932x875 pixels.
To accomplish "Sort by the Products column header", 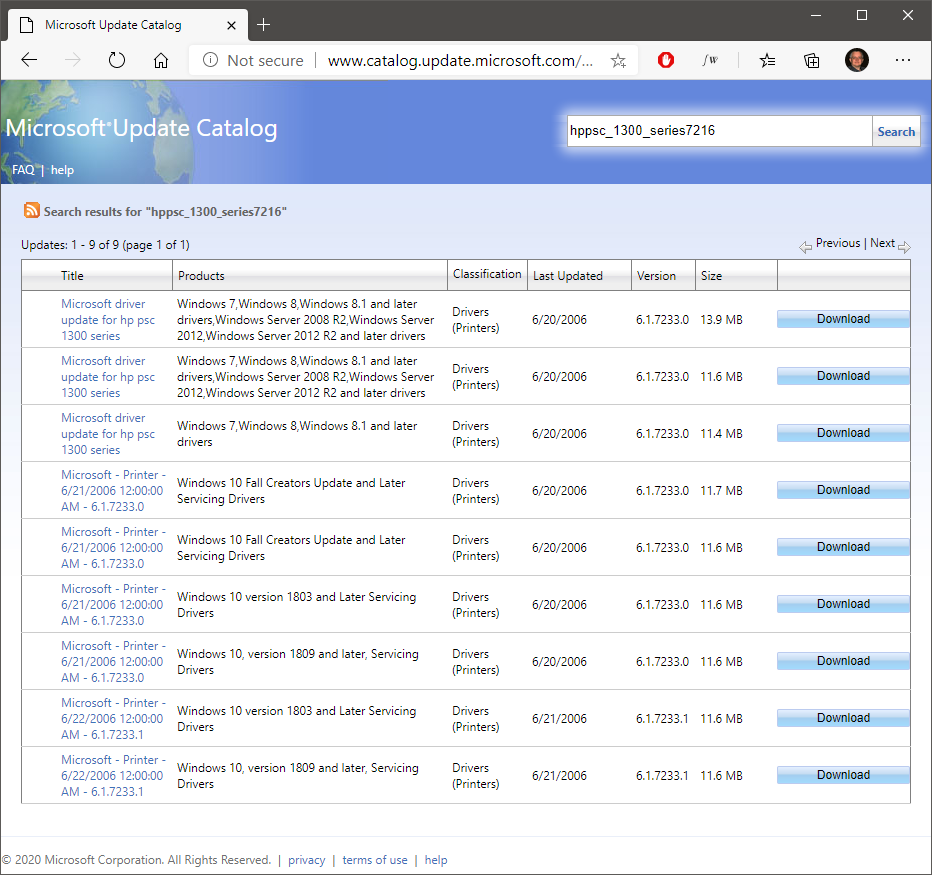I will point(201,276).
